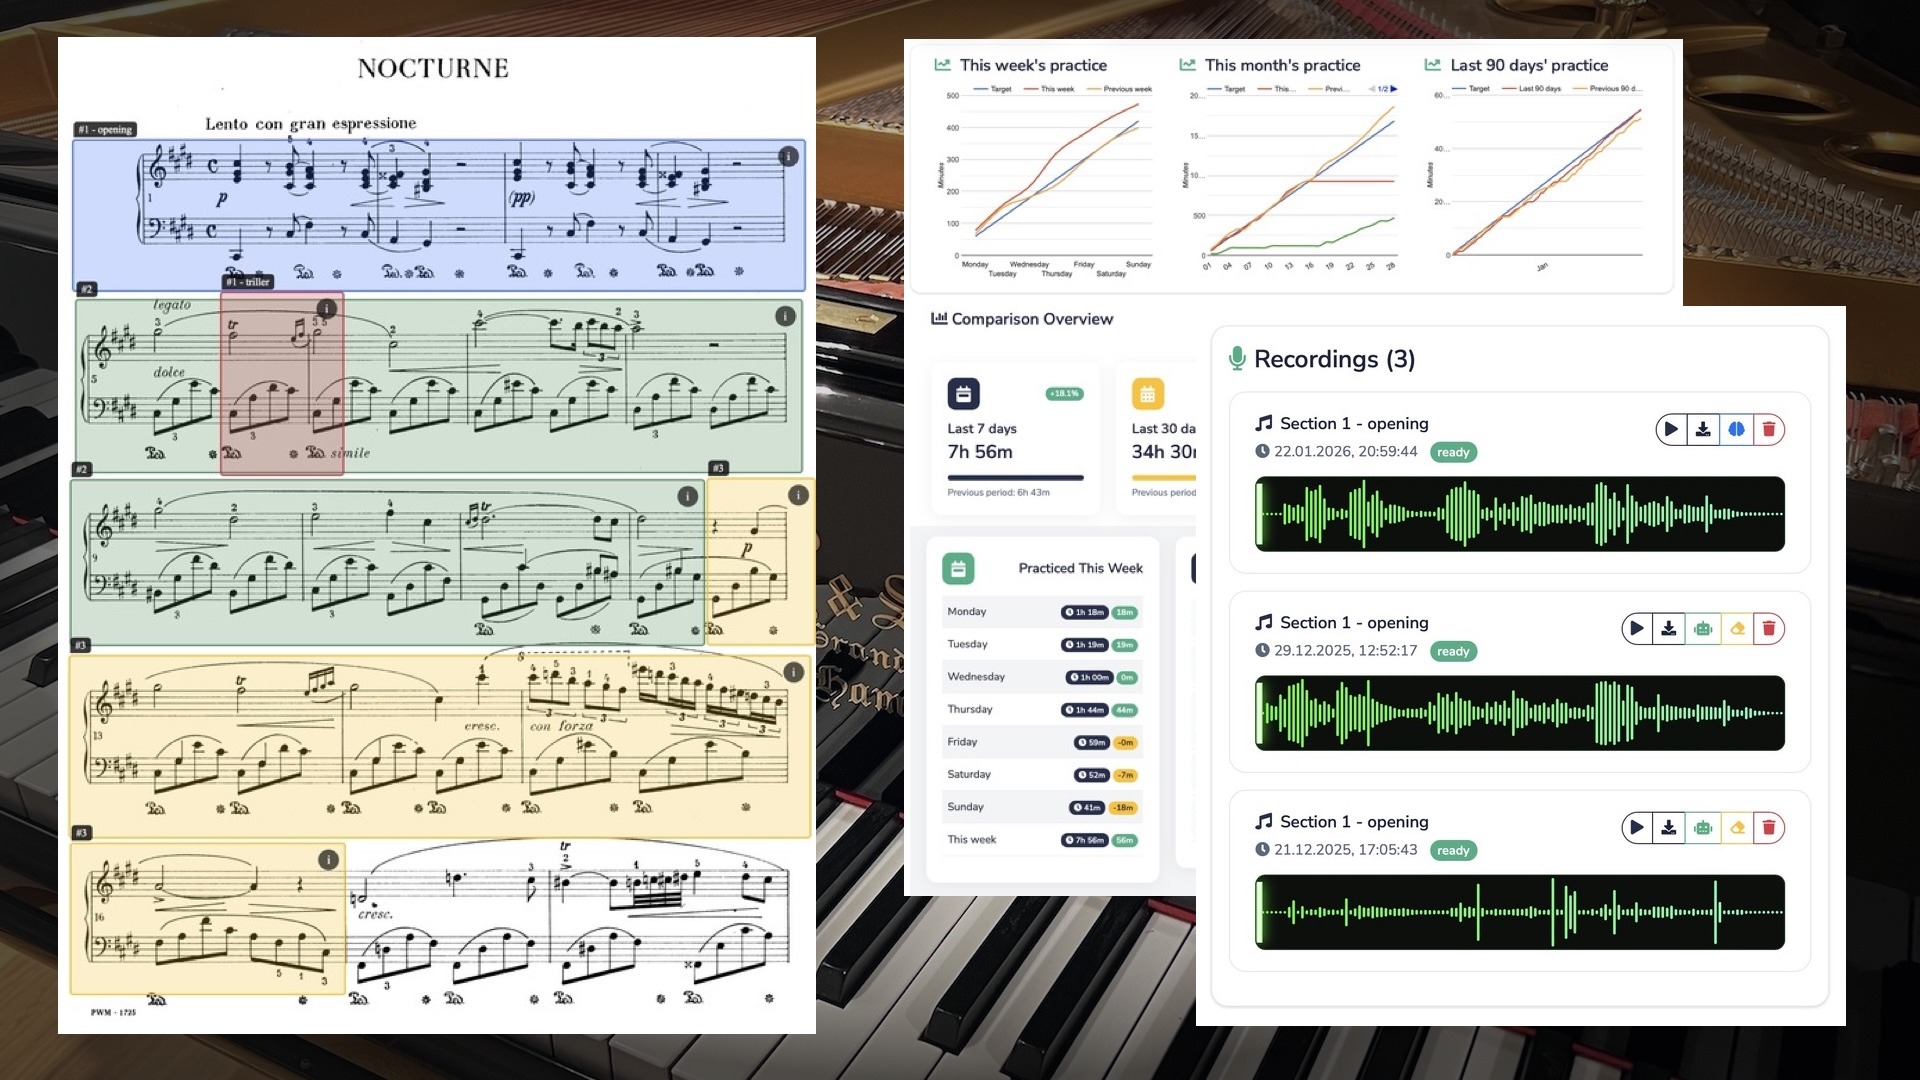Open the Comparison Overview section
The image size is (1920, 1080).
pyautogui.click(x=1023, y=318)
